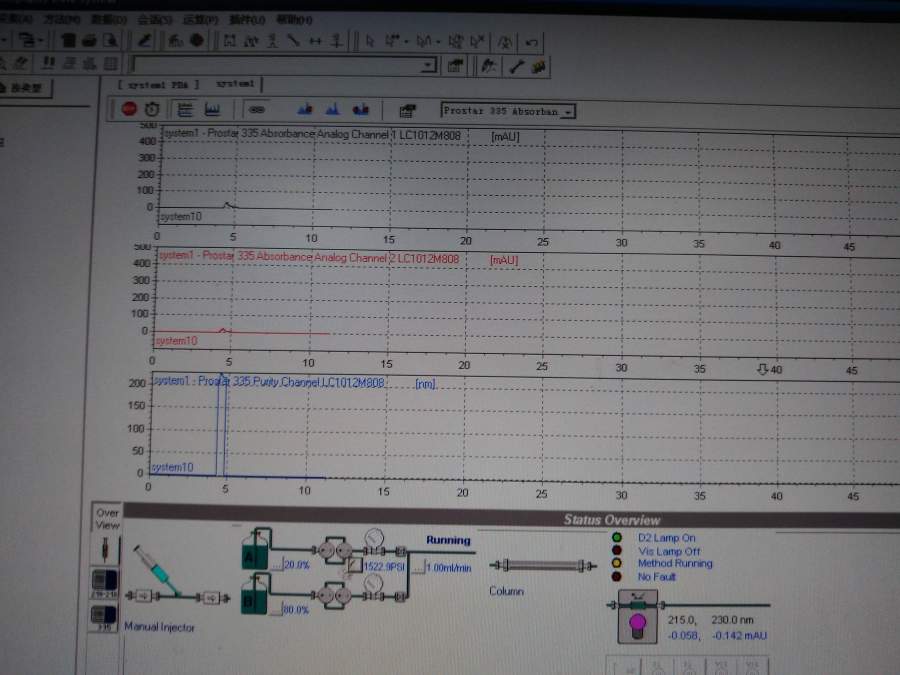Click the chain link icon in acquisition toolbar
Screen dimensions: 900x675
(x=257, y=109)
